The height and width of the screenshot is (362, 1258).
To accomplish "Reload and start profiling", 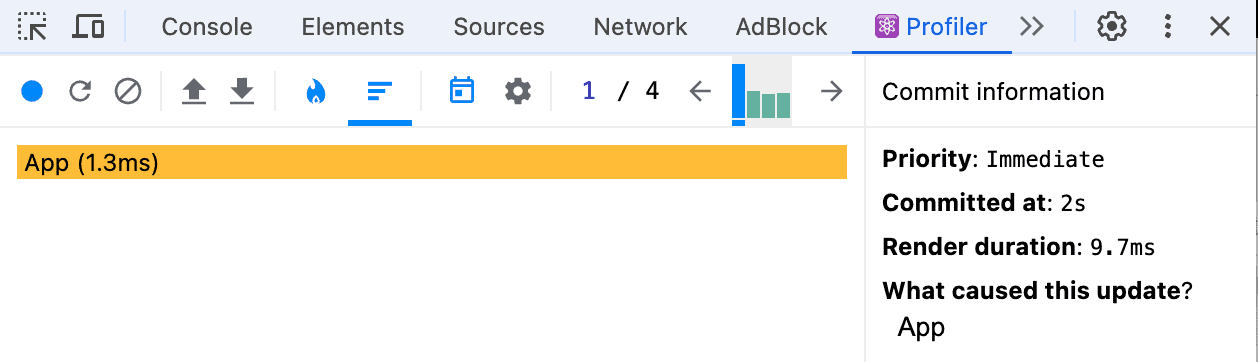I will point(80,92).
